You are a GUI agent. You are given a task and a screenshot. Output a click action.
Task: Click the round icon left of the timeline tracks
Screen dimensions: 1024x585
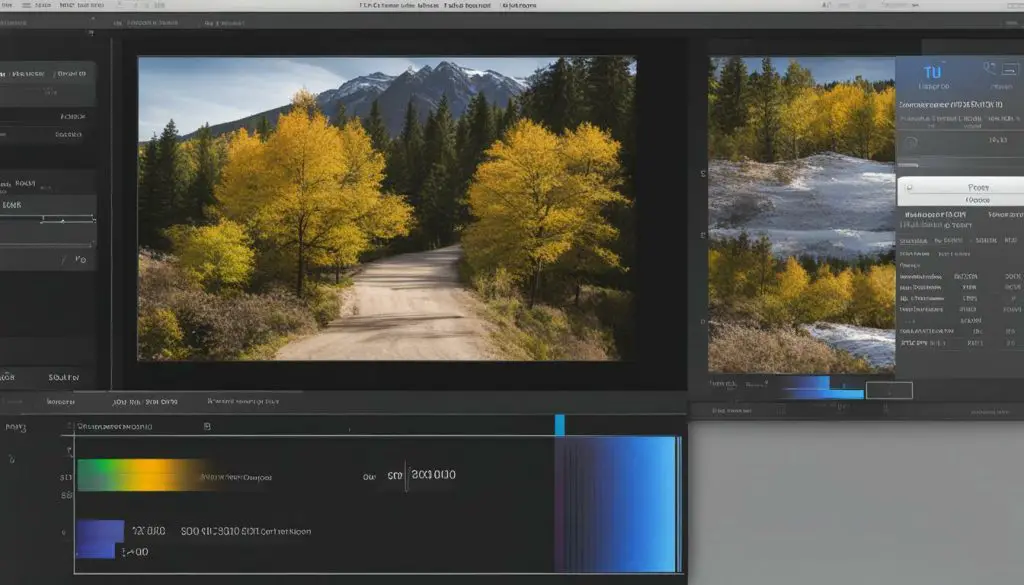[11, 459]
